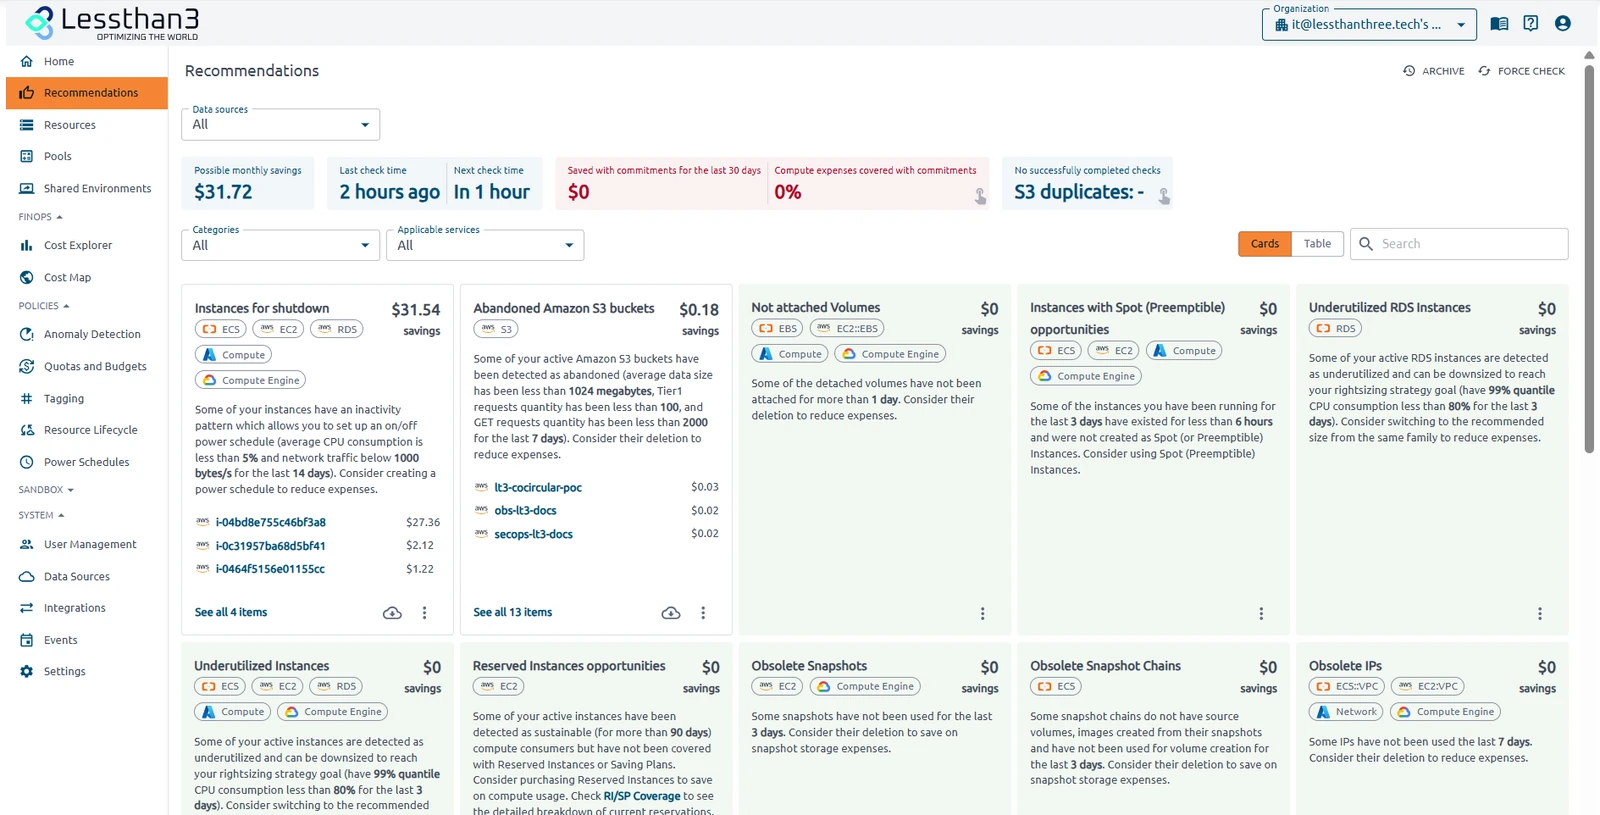This screenshot has height=815, width=1600.
Task: Open Recommendations in the sidebar
Action: coord(87,93)
